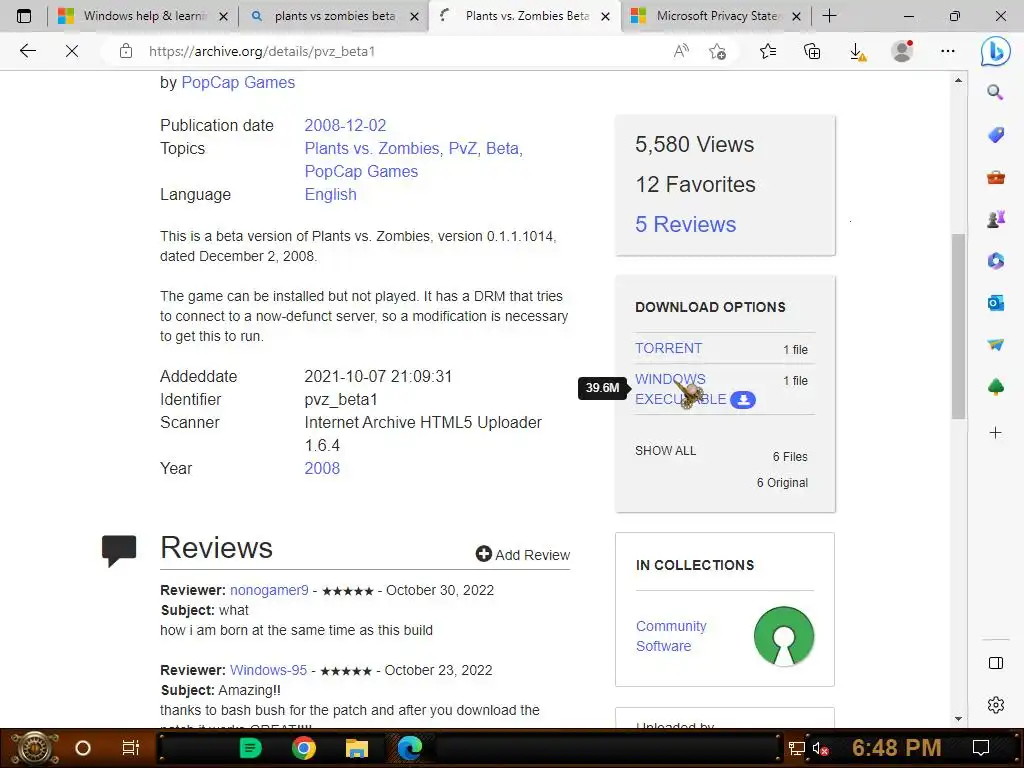Open the Microsoft 365 sidebar icon
The width and height of the screenshot is (1024, 768).
click(x=995, y=261)
